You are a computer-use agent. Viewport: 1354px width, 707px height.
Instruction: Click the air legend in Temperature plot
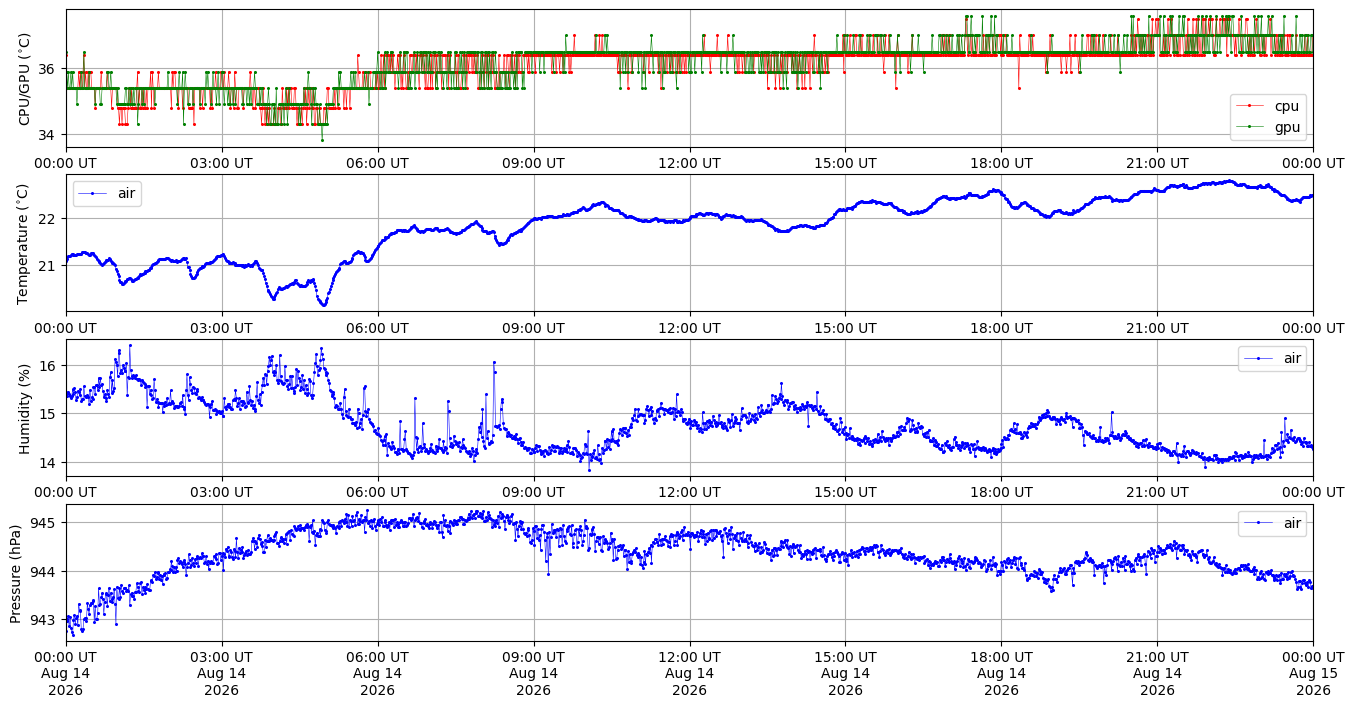click(x=108, y=193)
